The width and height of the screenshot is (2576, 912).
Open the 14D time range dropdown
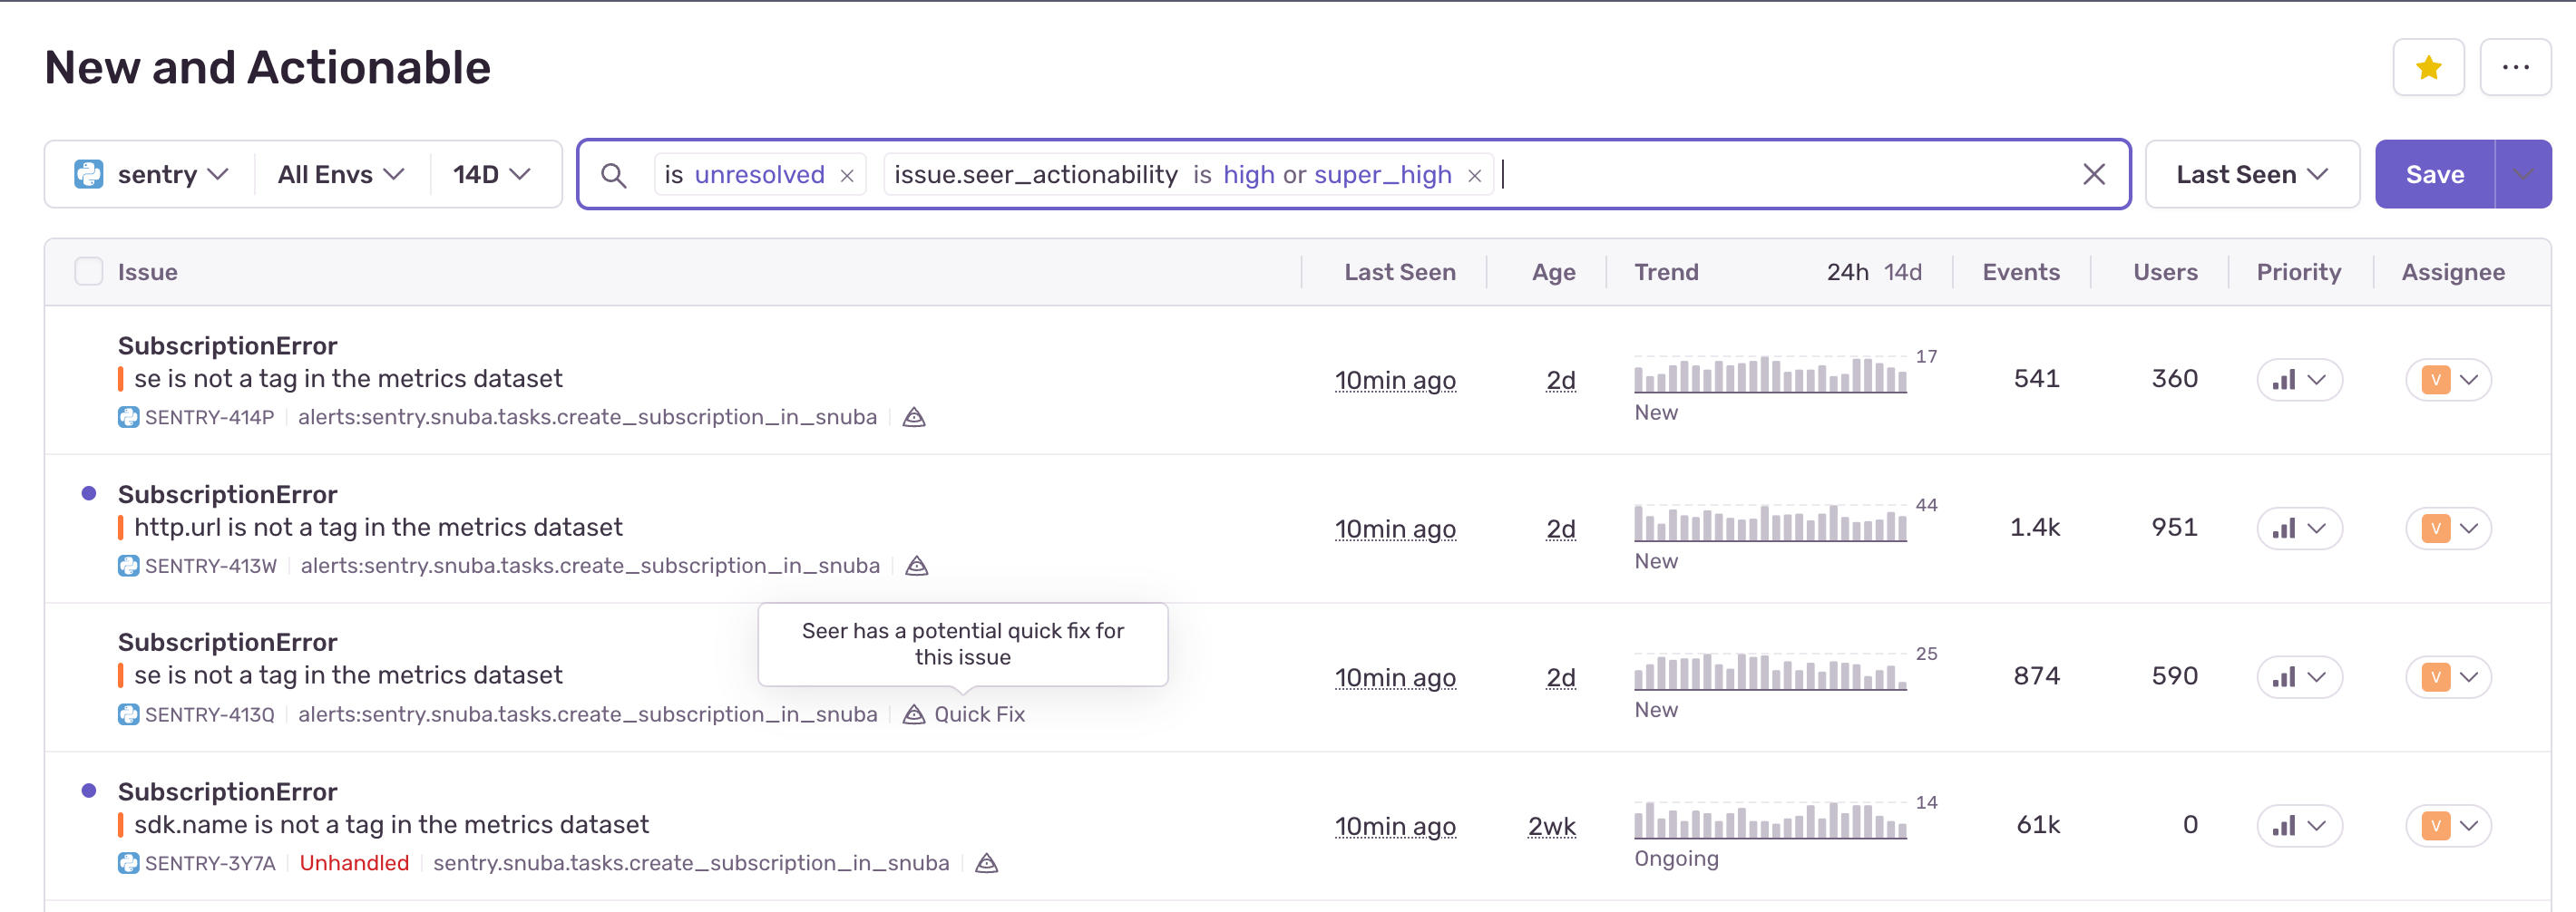point(488,173)
